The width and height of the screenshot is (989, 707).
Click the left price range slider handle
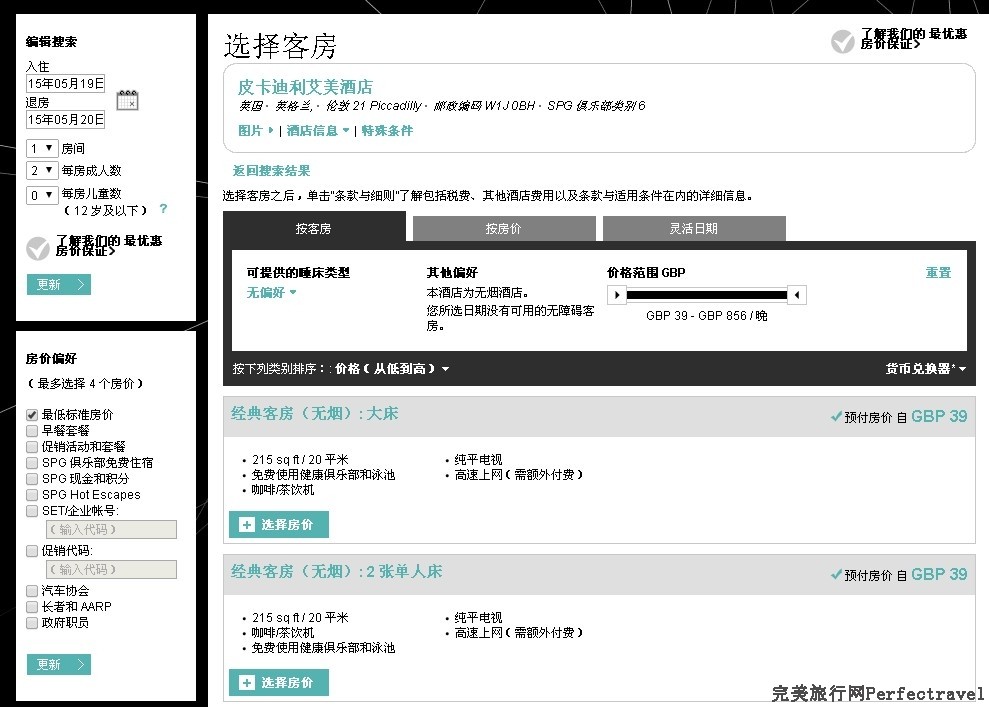click(617, 295)
